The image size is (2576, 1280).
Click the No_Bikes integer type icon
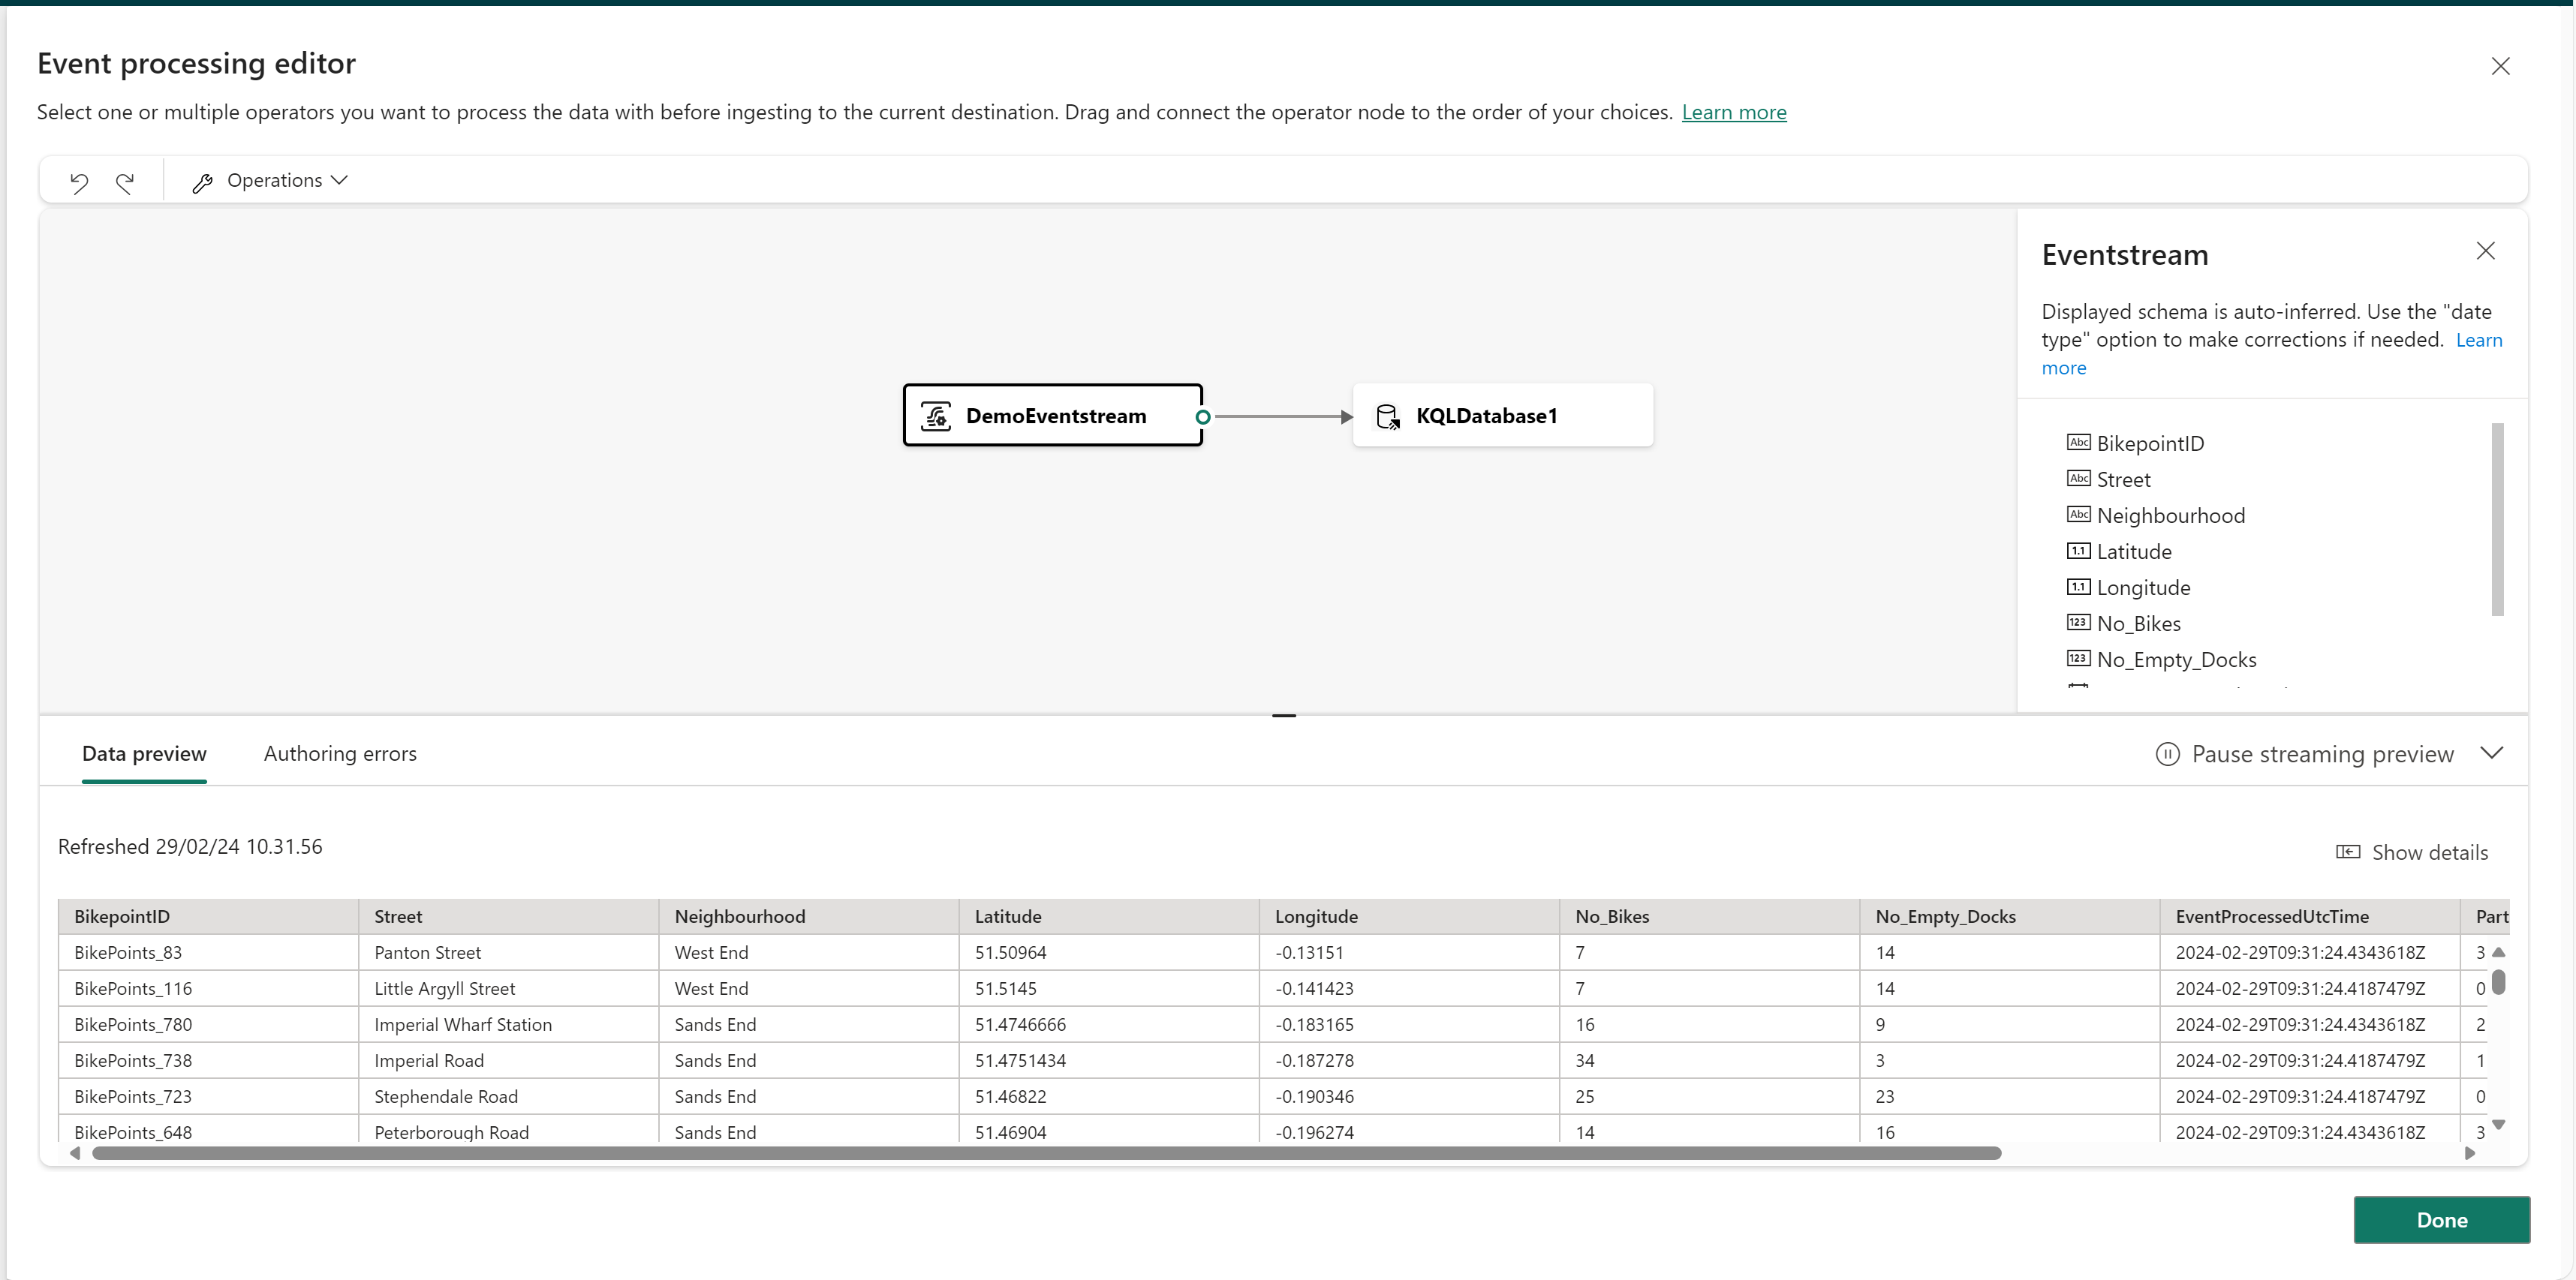2078,622
